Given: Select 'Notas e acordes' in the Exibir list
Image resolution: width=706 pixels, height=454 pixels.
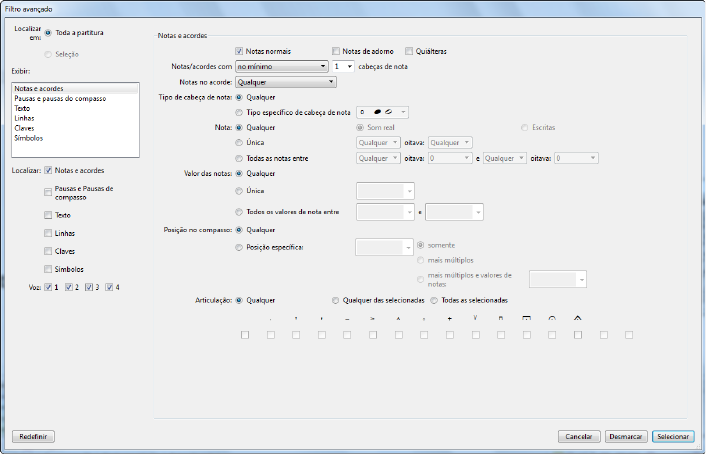Looking at the screenshot, I should (x=75, y=88).
